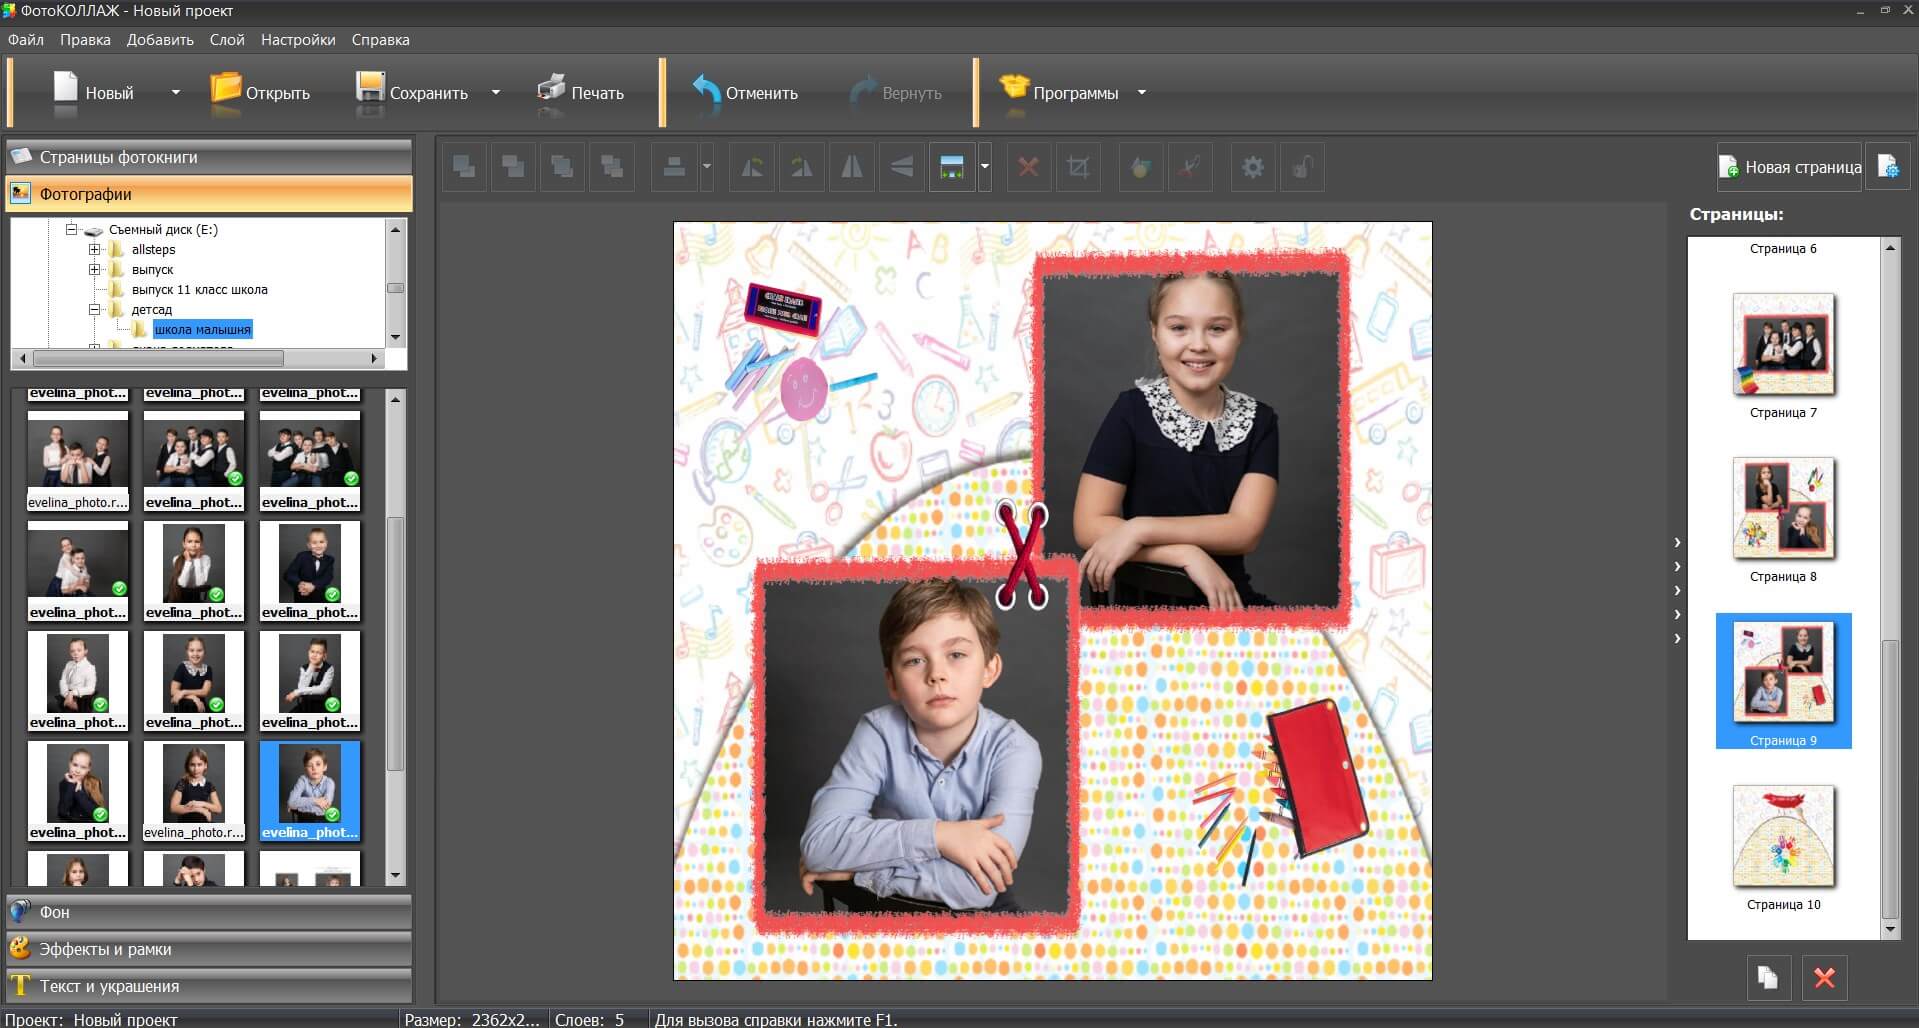Click the align layers icon

tap(674, 167)
